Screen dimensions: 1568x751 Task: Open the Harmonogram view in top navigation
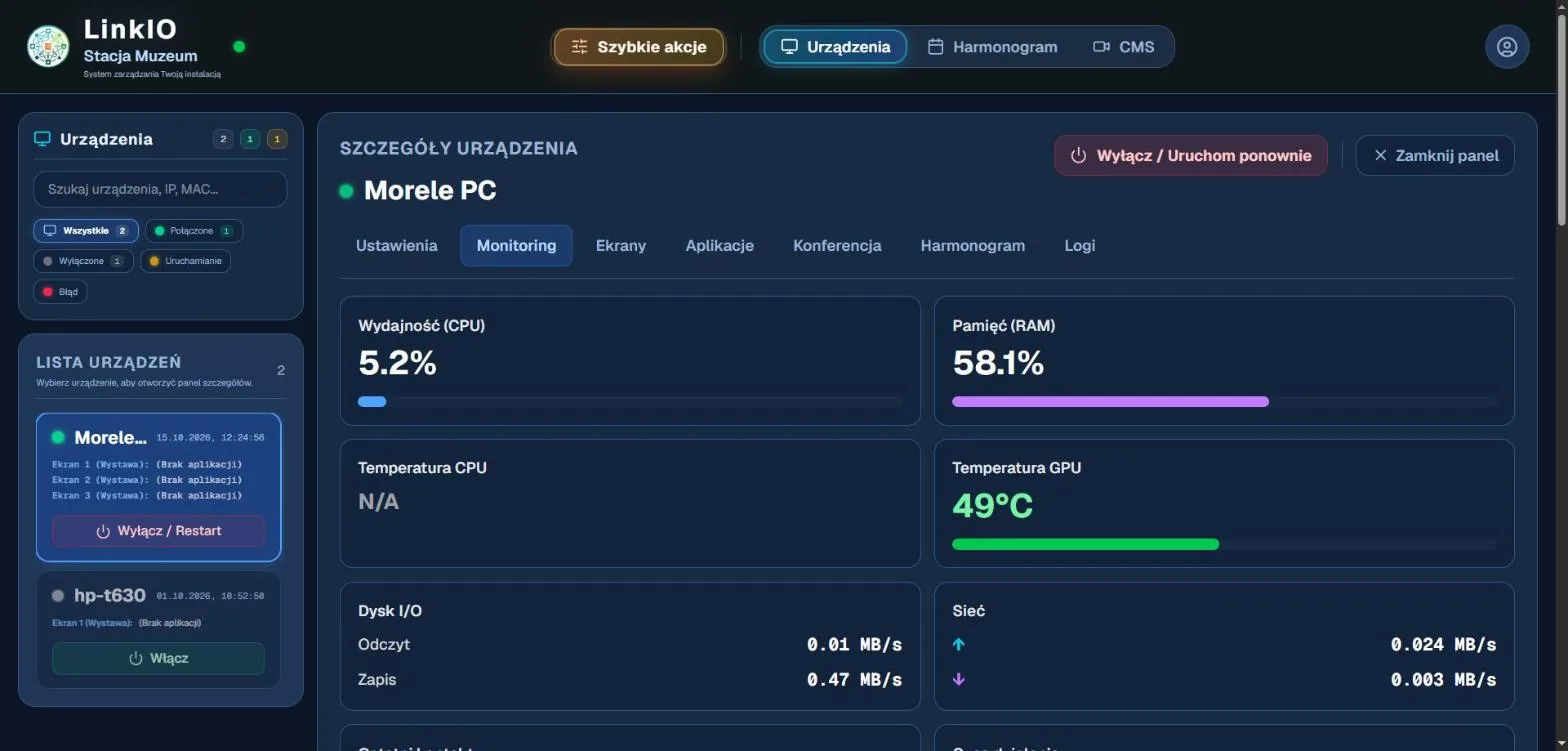[x=992, y=47]
